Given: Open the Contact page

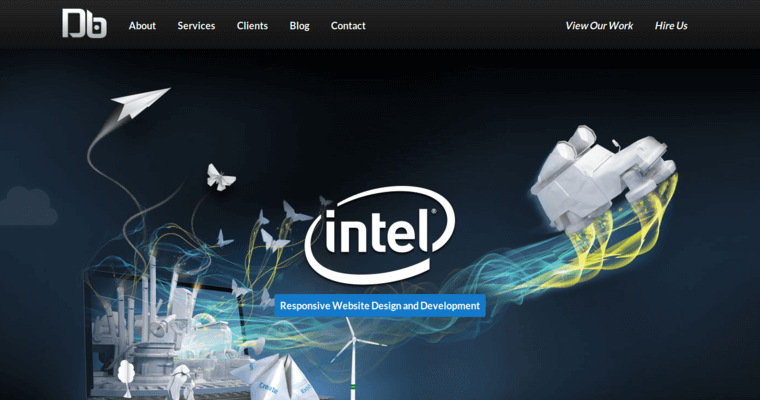Looking at the screenshot, I should [x=348, y=26].
